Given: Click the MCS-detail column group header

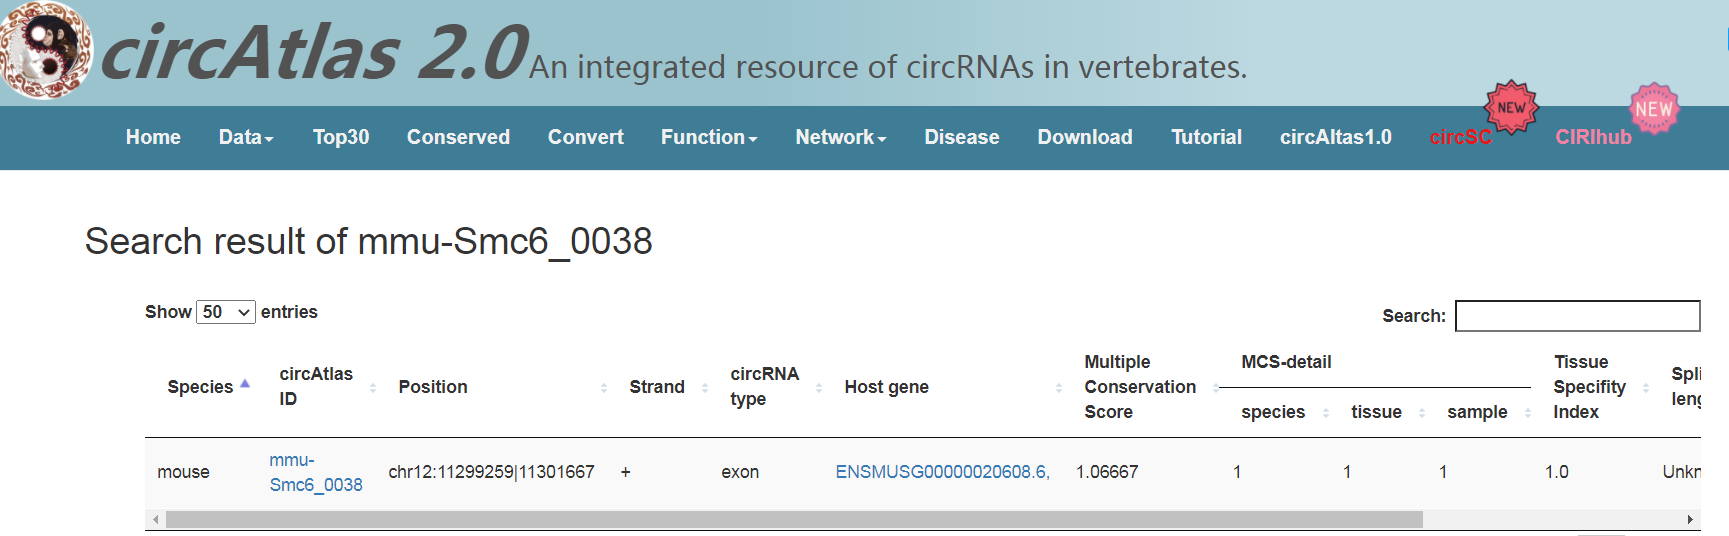Looking at the screenshot, I should 1286,362.
